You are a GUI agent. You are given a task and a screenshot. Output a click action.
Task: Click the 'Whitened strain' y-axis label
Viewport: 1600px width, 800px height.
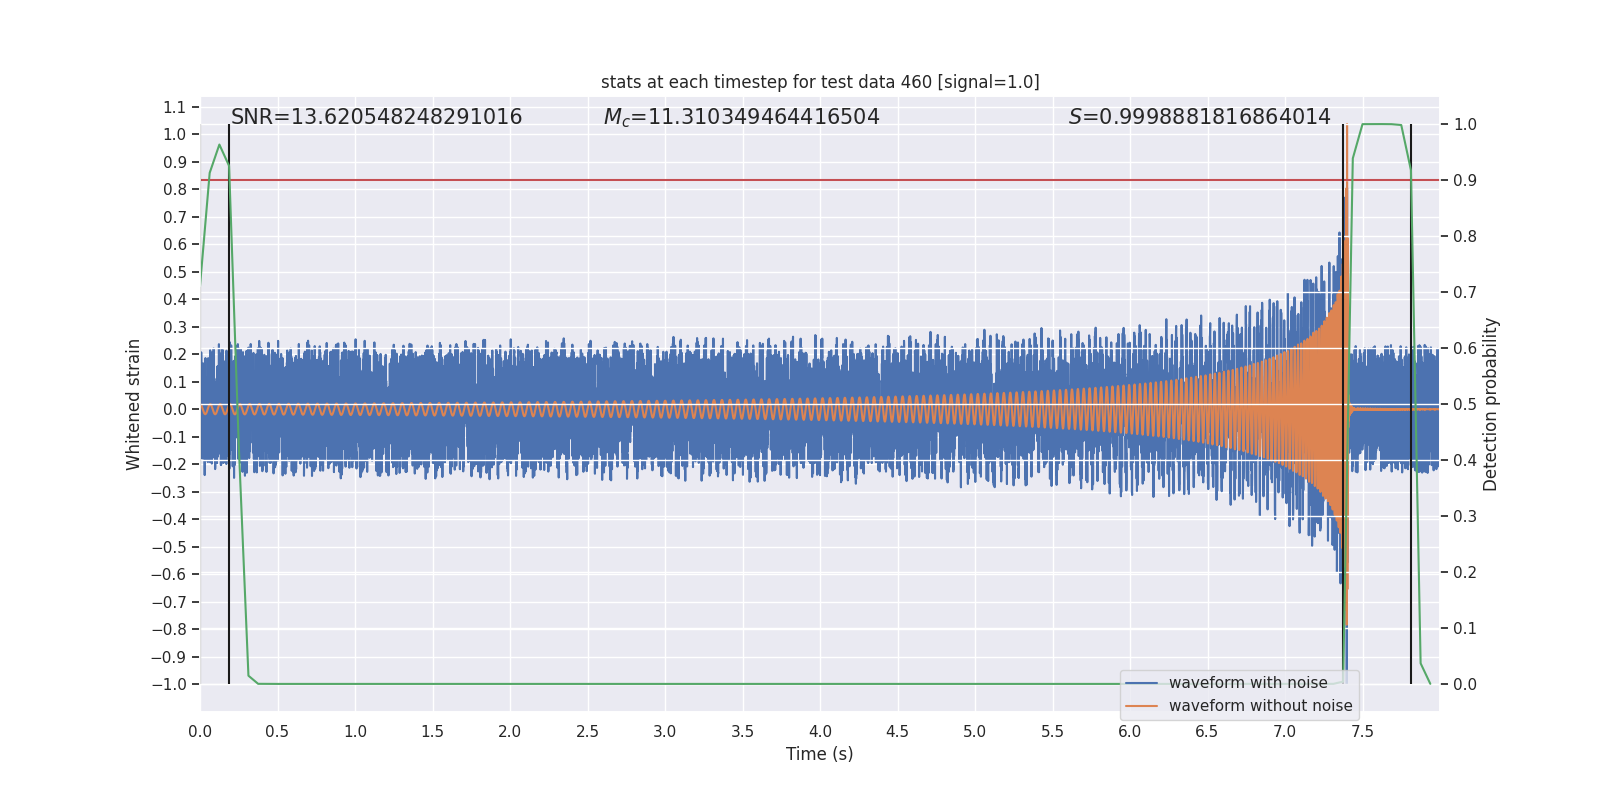click(x=133, y=404)
